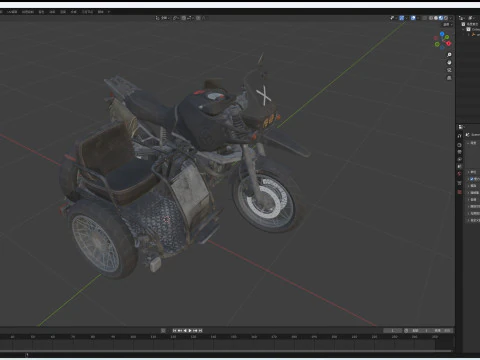Open the Scene properties tab
Screen dimensions: 480x360
(x=460, y=166)
